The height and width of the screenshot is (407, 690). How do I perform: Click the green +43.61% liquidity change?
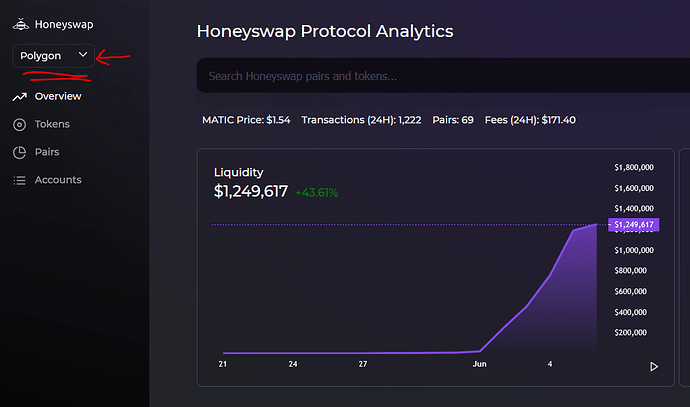317,192
